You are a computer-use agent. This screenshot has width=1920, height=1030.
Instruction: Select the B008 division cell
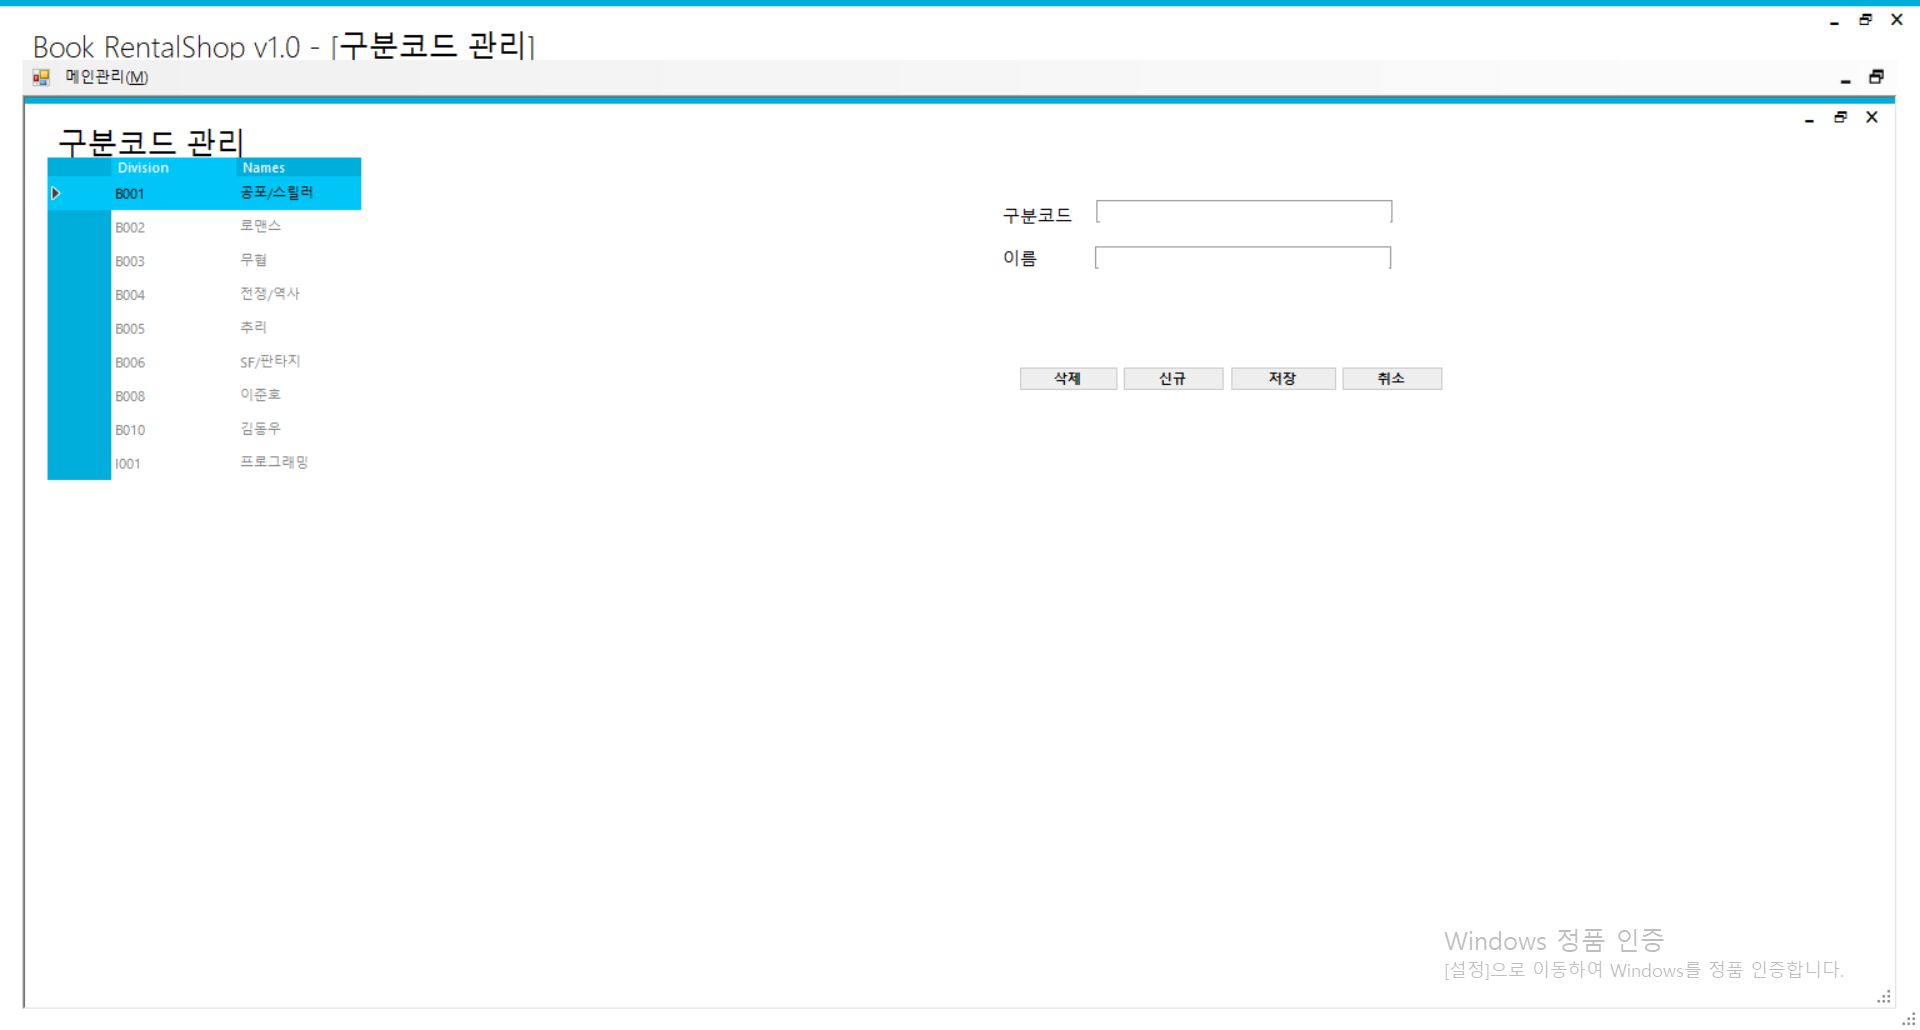(x=174, y=396)
